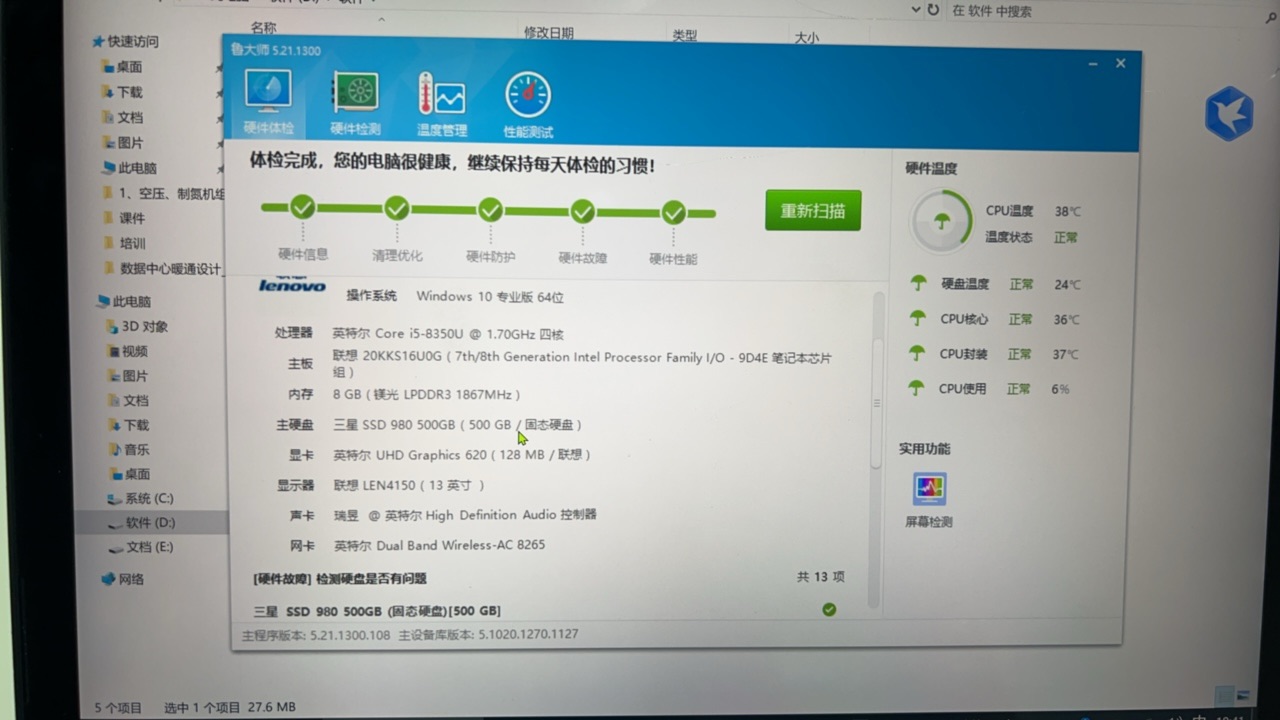Click the umbrella icon beside 硬盘温度
Screen dimensions: 1280x720
918,283
